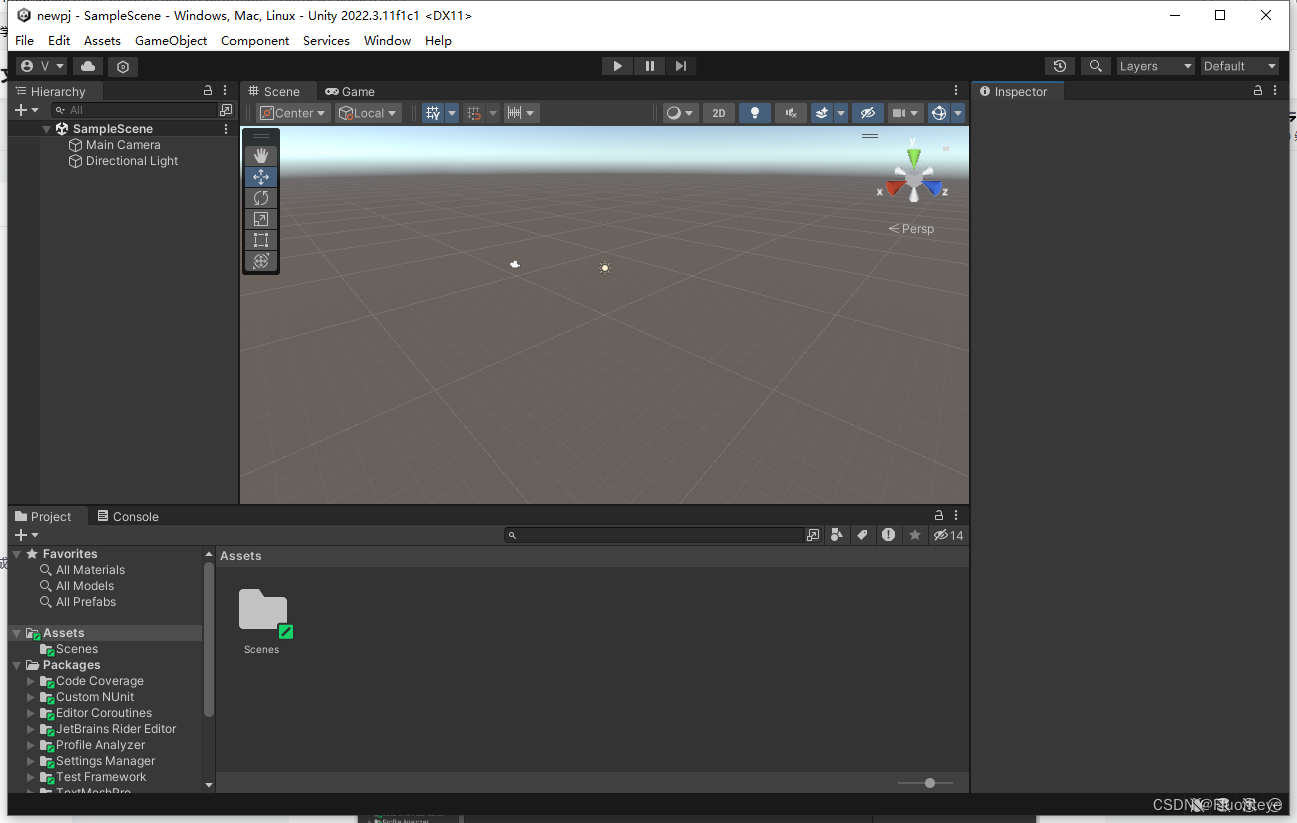1297x823 pixels.
Task: Open Unity cloud services icon
Action: click(88, 66)
